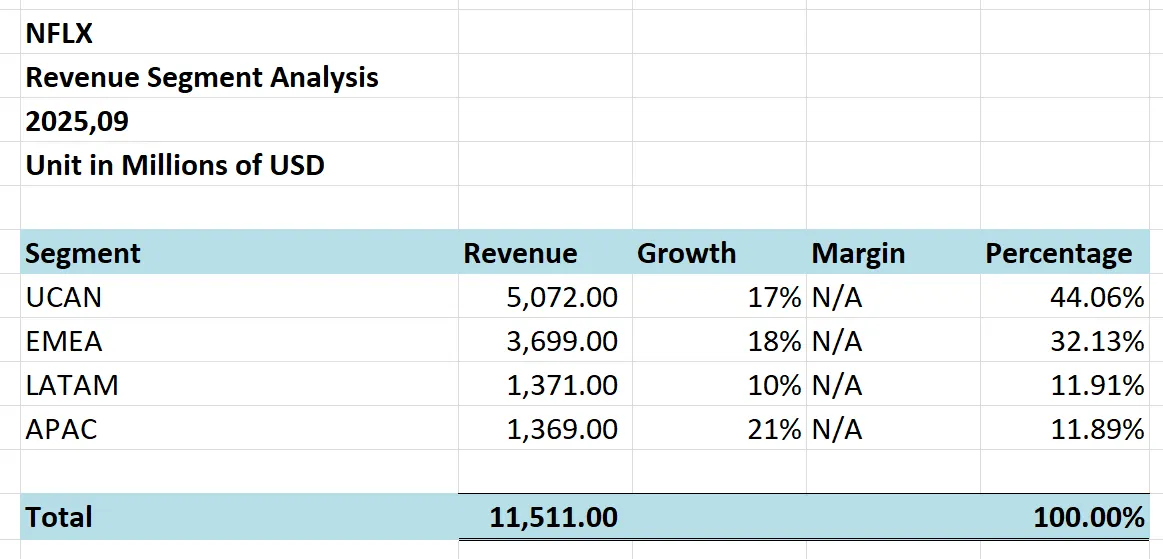Select the EMEA segment cell
The image size is (1163, 559).
coord(64,341)
